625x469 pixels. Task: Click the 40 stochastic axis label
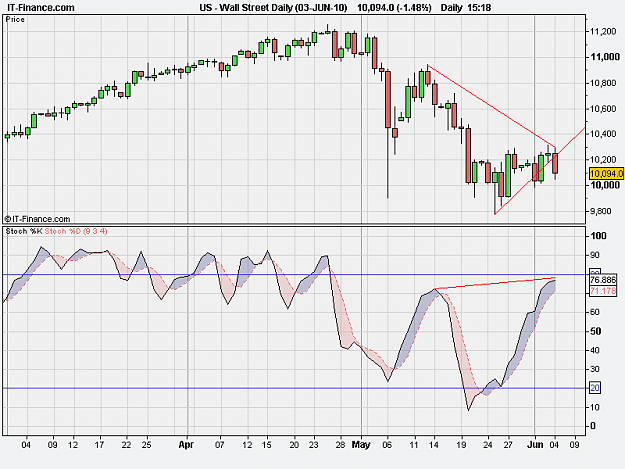[x=595, y=350]
